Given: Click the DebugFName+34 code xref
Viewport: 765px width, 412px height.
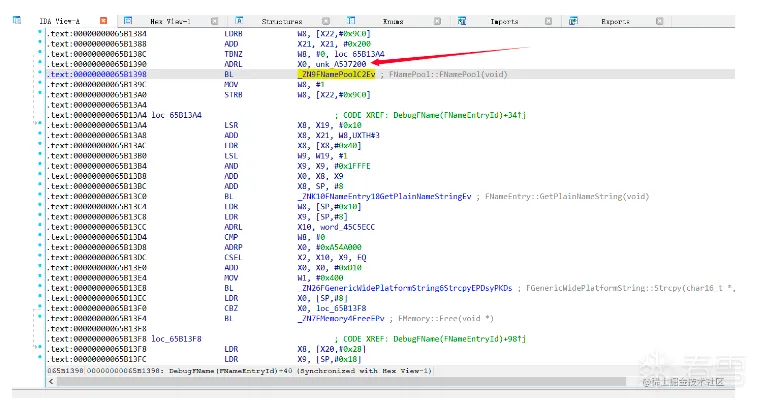Looking at the screenshot, I should (x=460, y=115).
